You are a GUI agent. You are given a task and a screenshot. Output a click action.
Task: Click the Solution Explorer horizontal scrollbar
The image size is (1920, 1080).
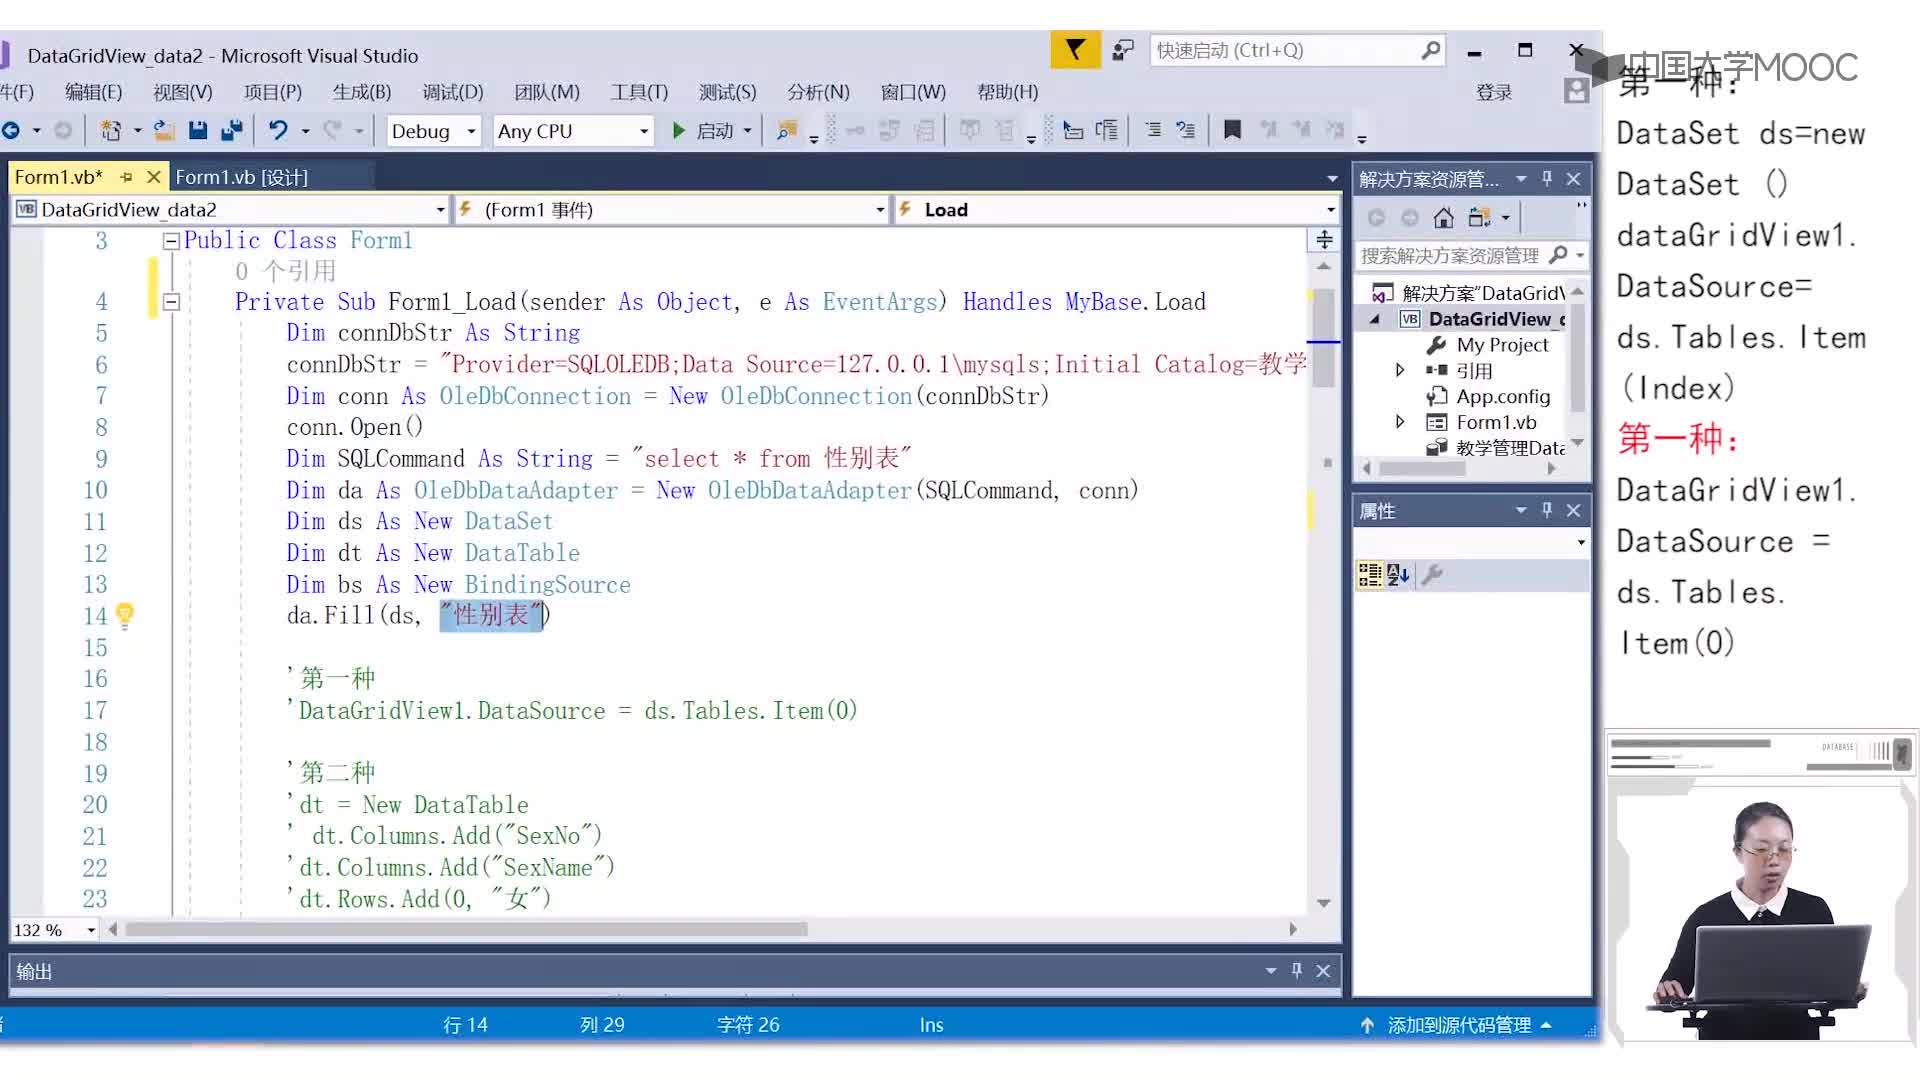[x=1422, y=468]
